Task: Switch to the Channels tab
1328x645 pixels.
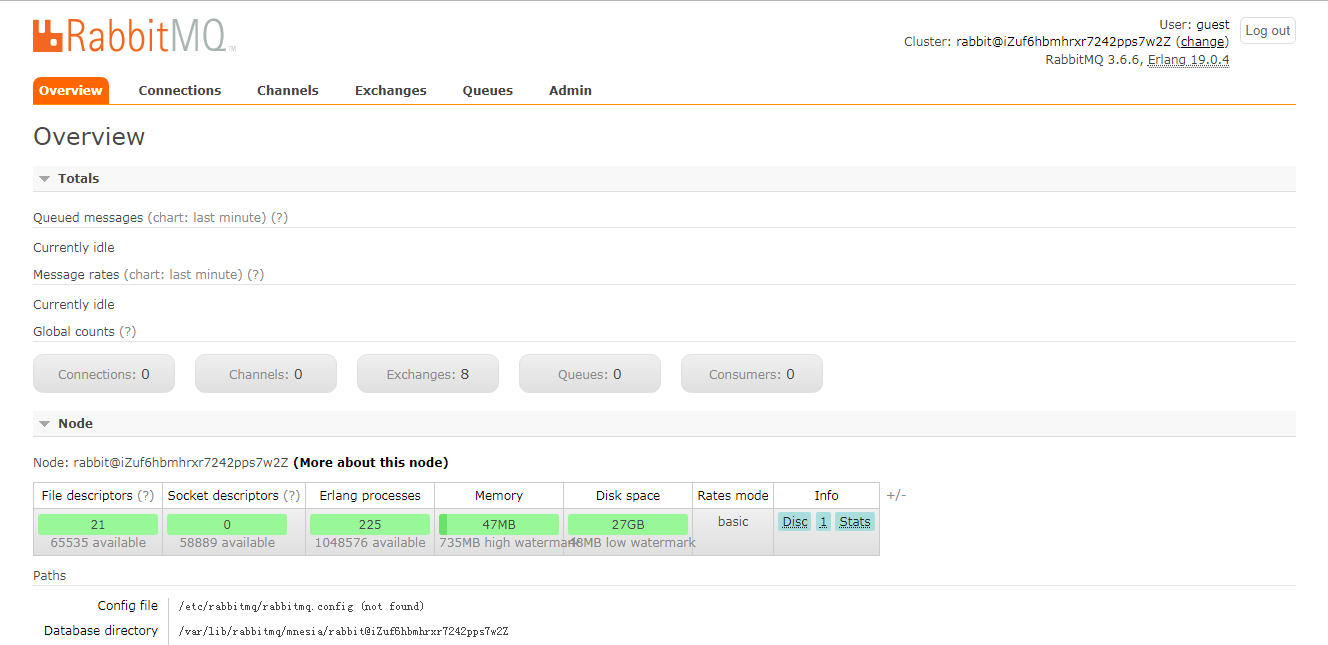Action: [288, 90]
